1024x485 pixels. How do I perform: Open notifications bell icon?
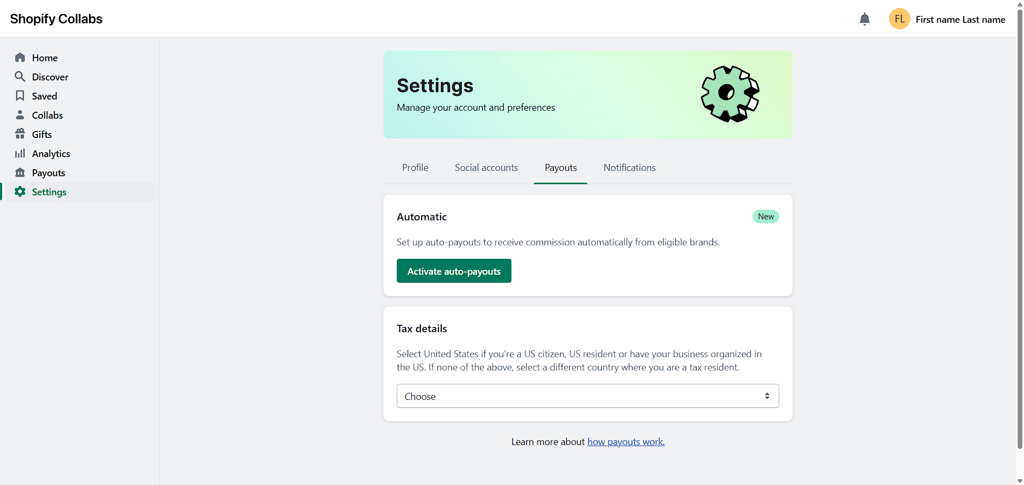[865, 20]
